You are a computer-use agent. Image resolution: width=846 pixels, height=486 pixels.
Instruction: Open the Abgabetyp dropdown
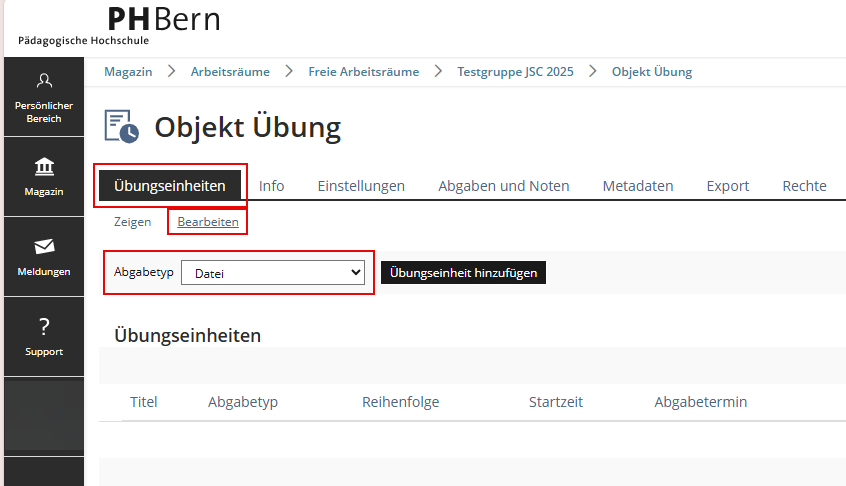click(272, 273)
